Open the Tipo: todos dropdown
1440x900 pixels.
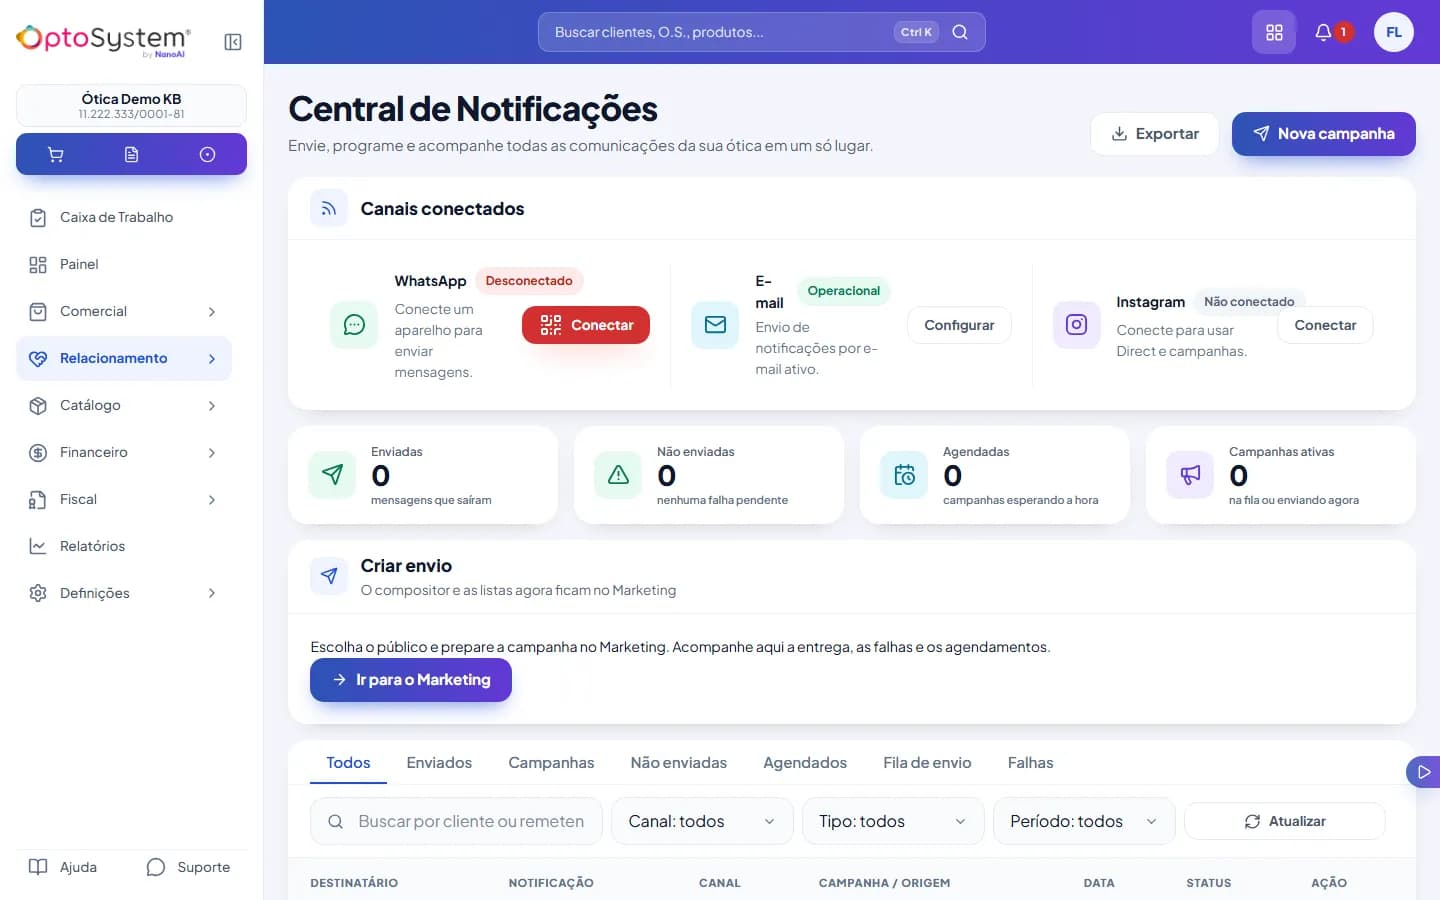[x=893, y=821]
